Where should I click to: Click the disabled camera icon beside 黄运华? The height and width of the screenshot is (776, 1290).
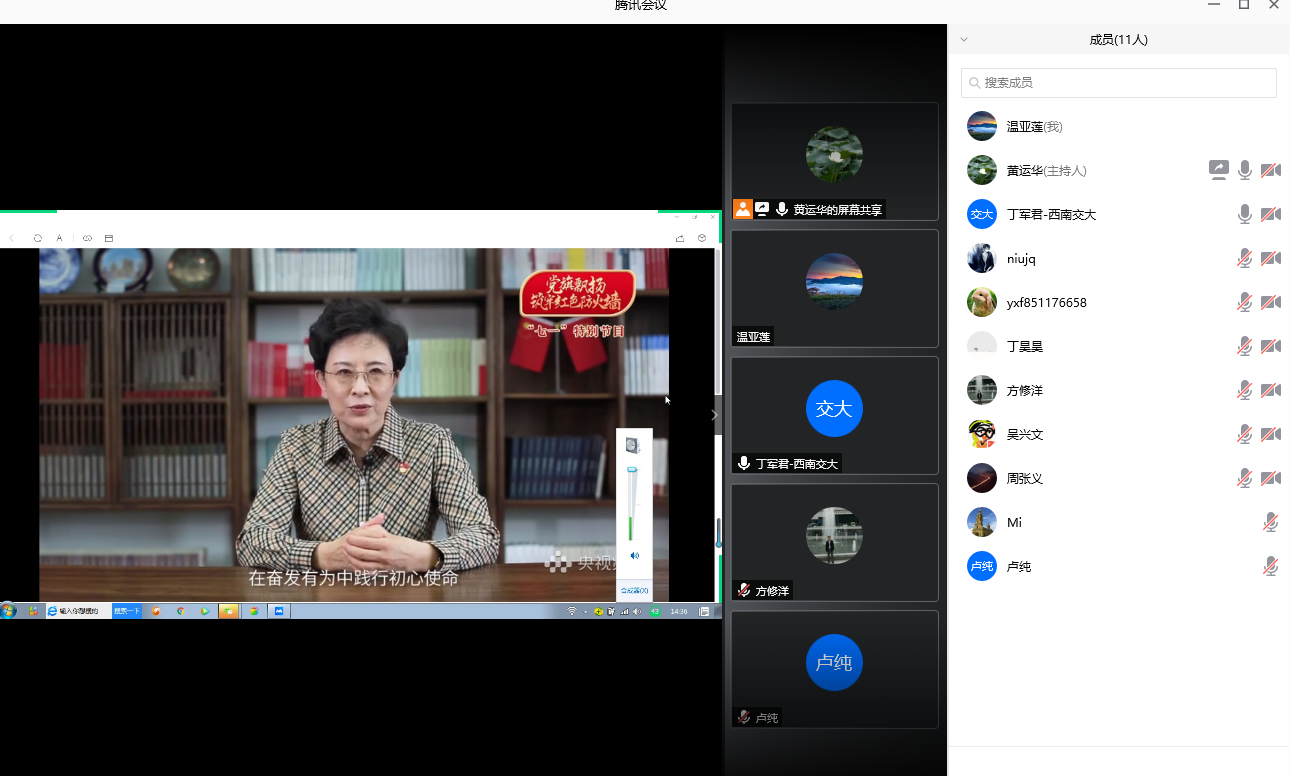tap(1270, 170)
